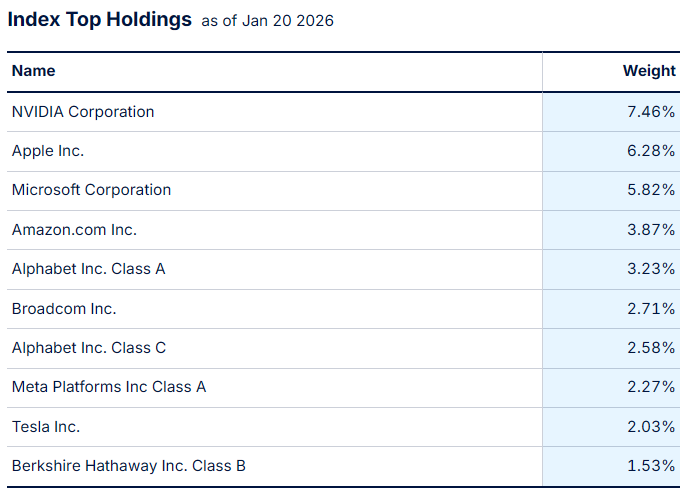Click the Weight column header

click(x=649, y=71)
